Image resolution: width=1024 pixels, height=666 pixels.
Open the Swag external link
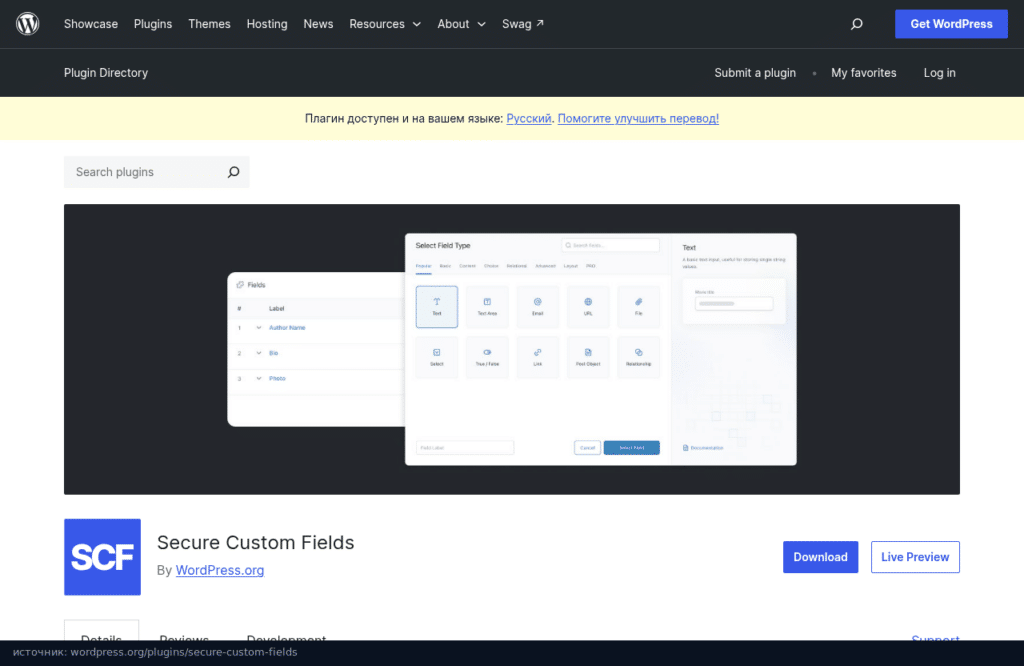(x=522, y=24)
